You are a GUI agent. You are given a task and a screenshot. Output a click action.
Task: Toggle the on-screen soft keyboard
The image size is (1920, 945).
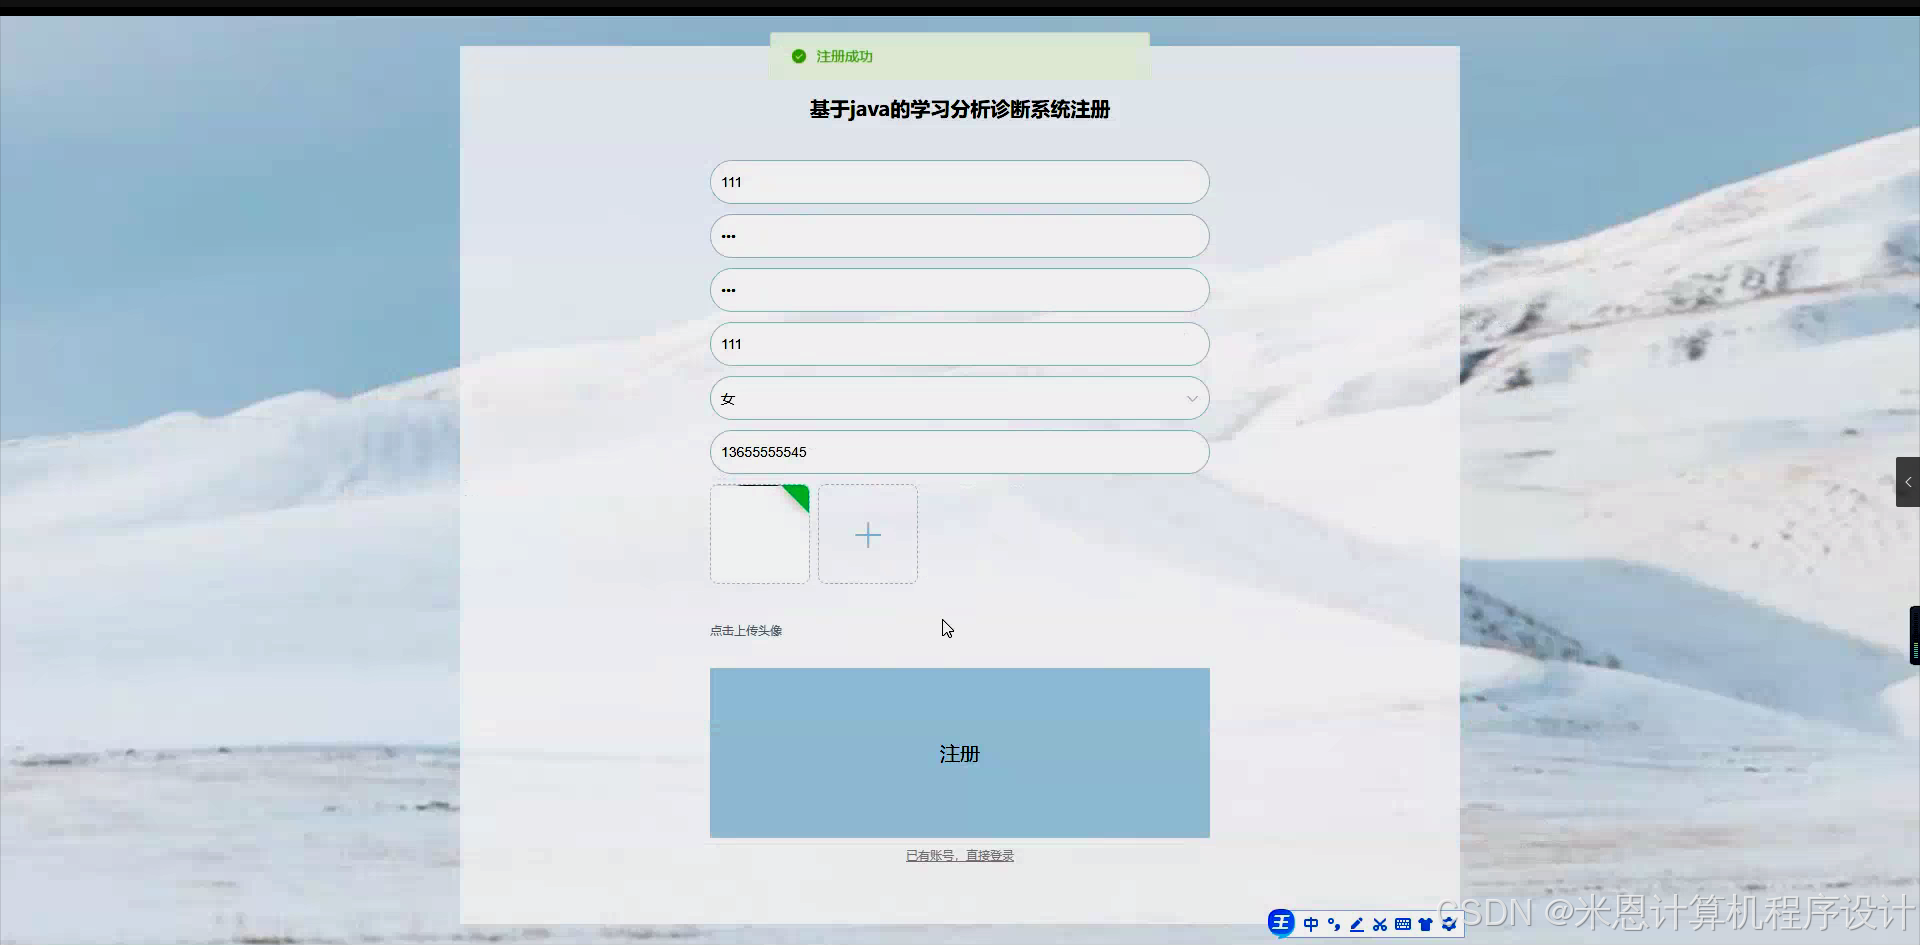coord(1403,923)
